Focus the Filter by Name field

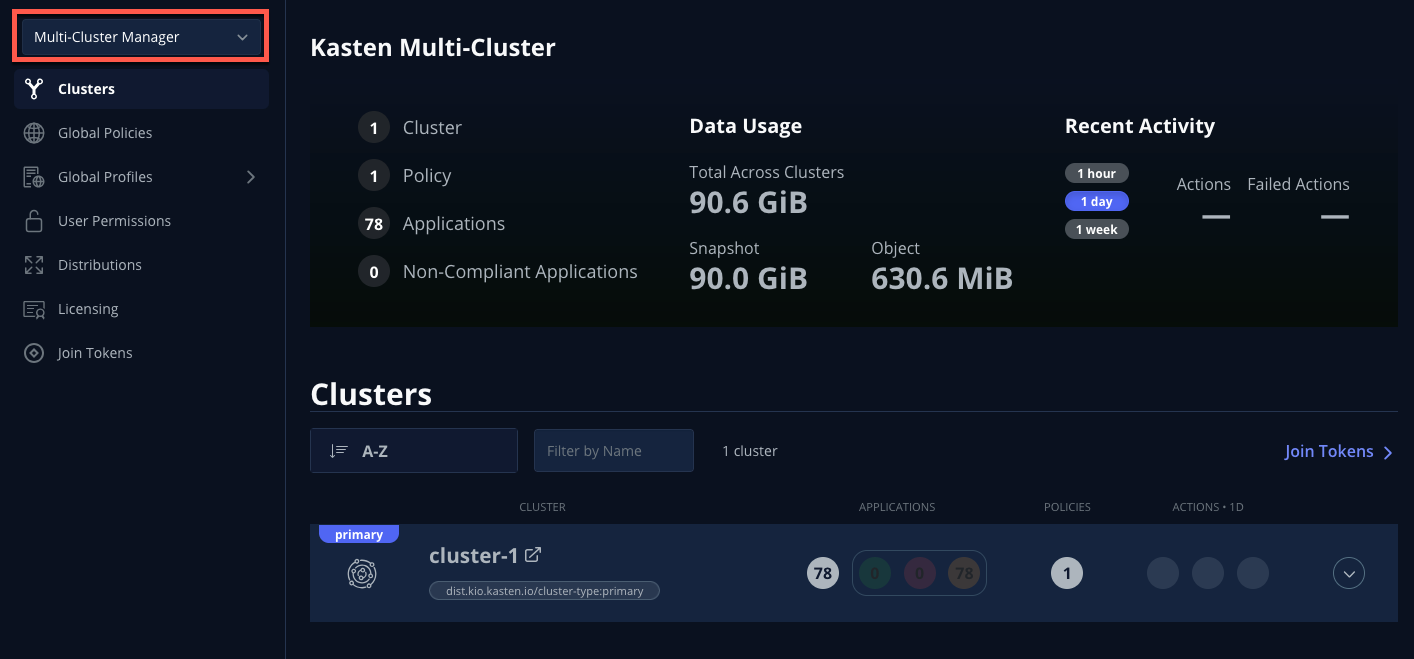[614, 451]
